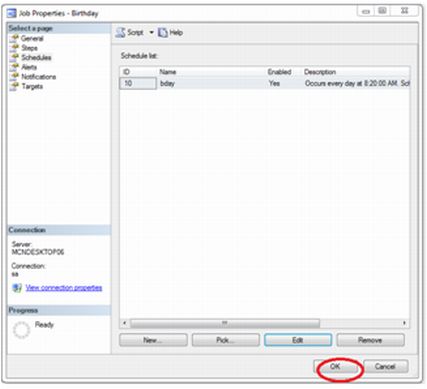Viewport: 427px width, 389px height.
Task: Click View connection properties link
Action: coord(64,288)
